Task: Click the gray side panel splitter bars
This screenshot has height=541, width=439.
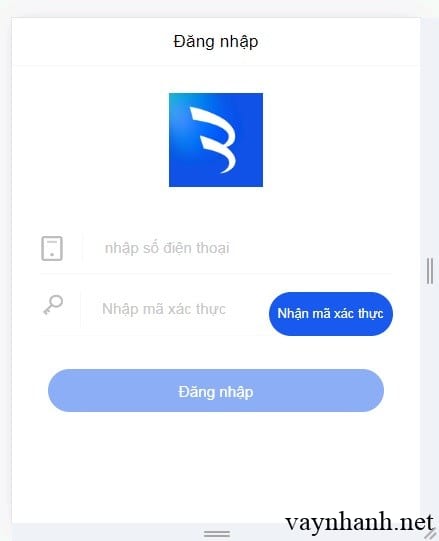Action: pyautogui.click(x=430, y=270)
